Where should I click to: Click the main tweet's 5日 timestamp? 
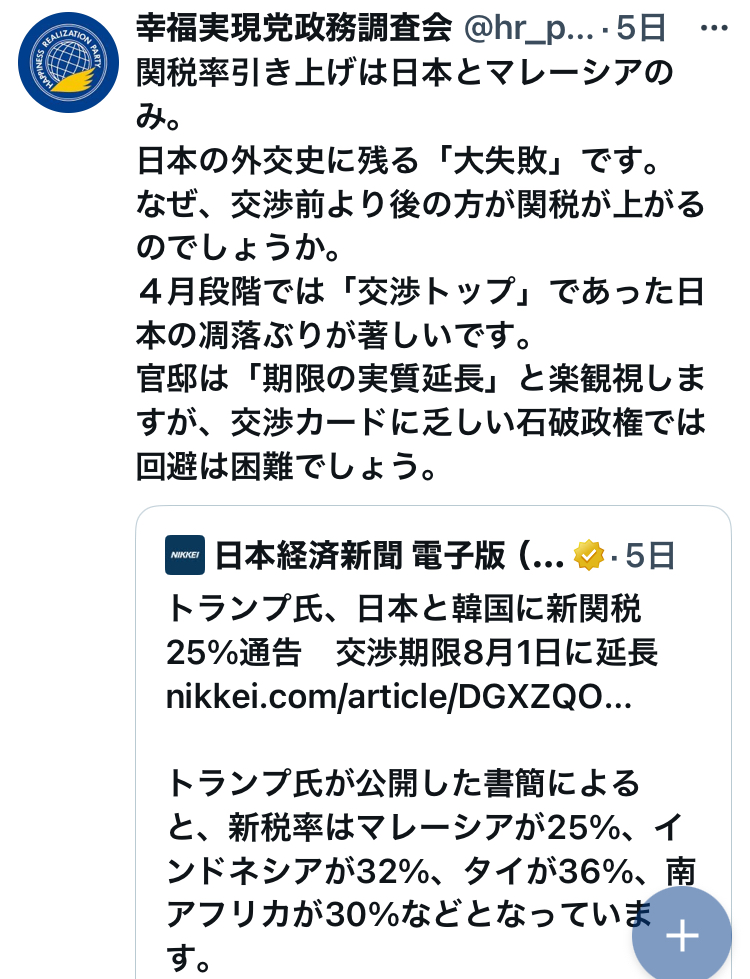click(x=641, y=29)
